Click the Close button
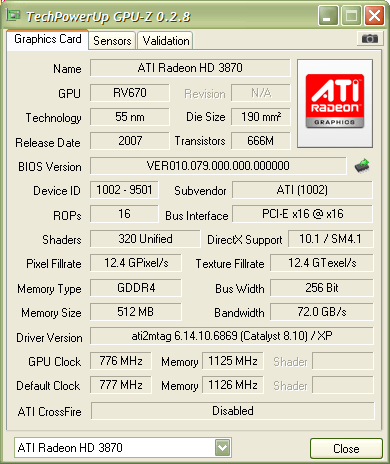Image resolution: width=390 pixels, height=464 pixels. pyautogui.click(x=346, y=449)
